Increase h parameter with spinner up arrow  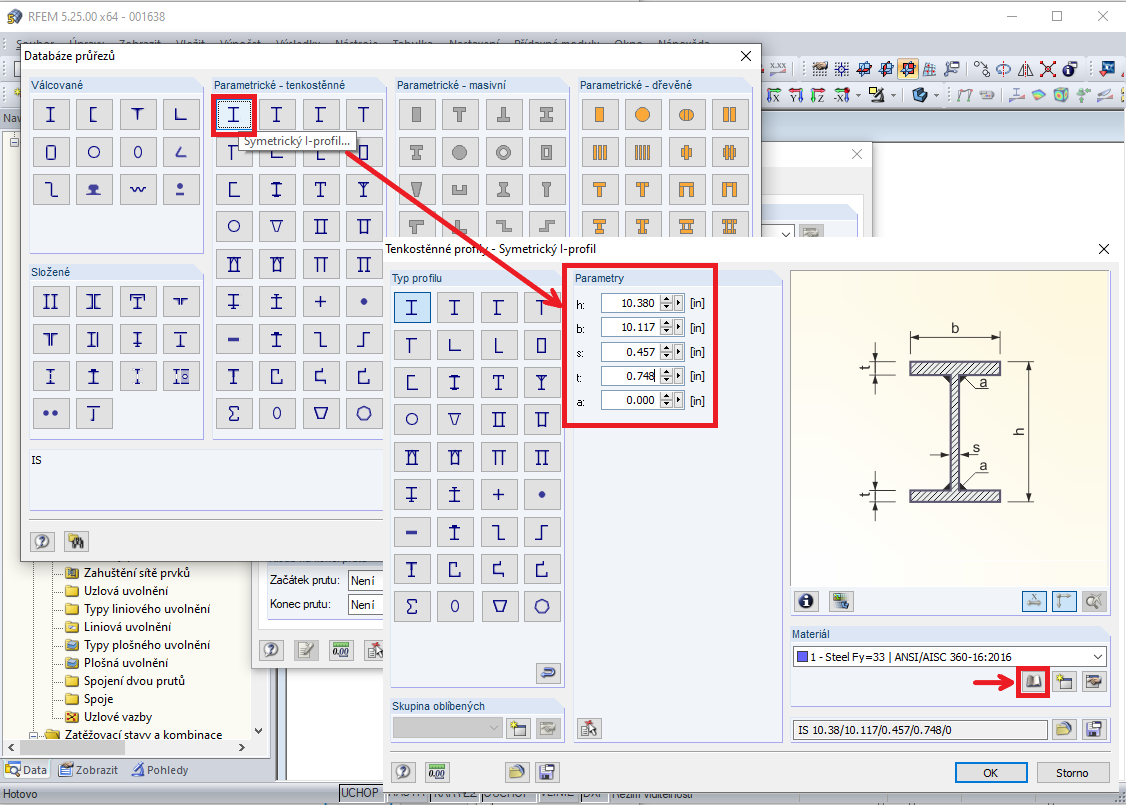666,299
